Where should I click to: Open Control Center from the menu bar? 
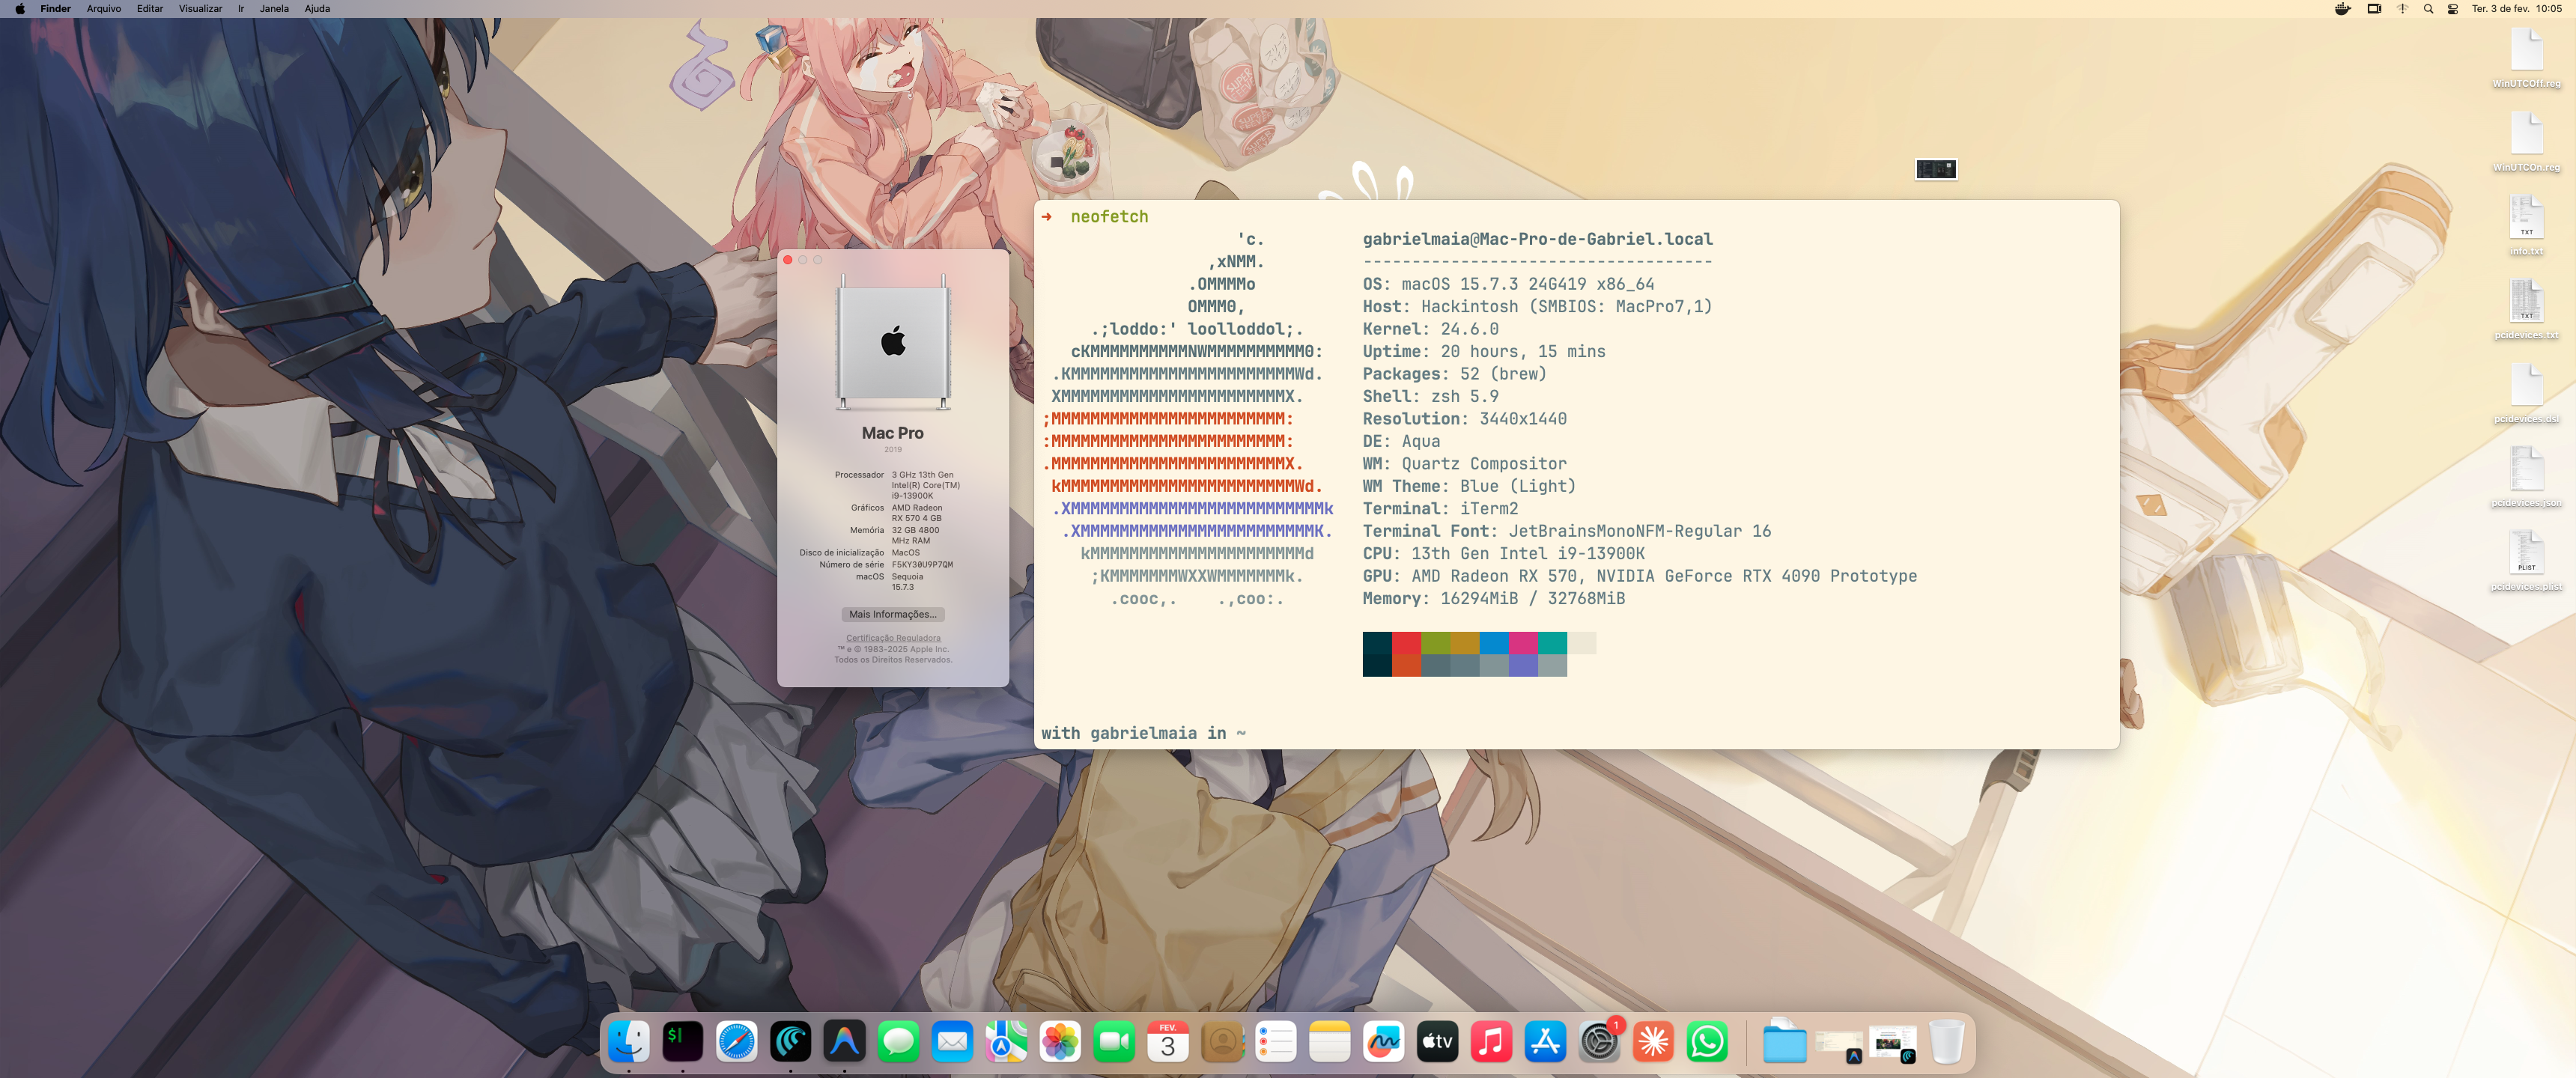2452,9
